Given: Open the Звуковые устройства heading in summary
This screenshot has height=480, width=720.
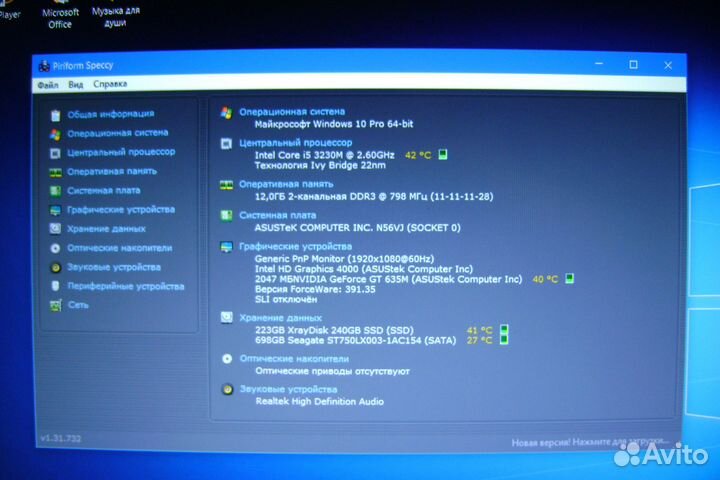Looking at the screenshot, I should point(288,390).
